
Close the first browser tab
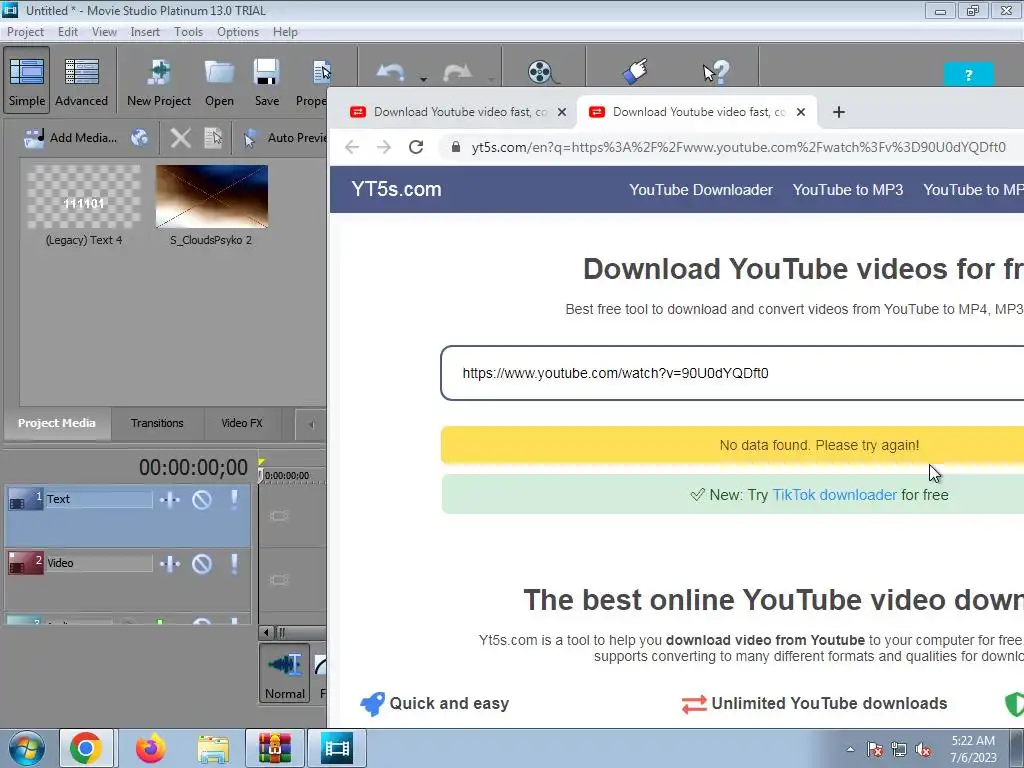click(x=562, y=112)
